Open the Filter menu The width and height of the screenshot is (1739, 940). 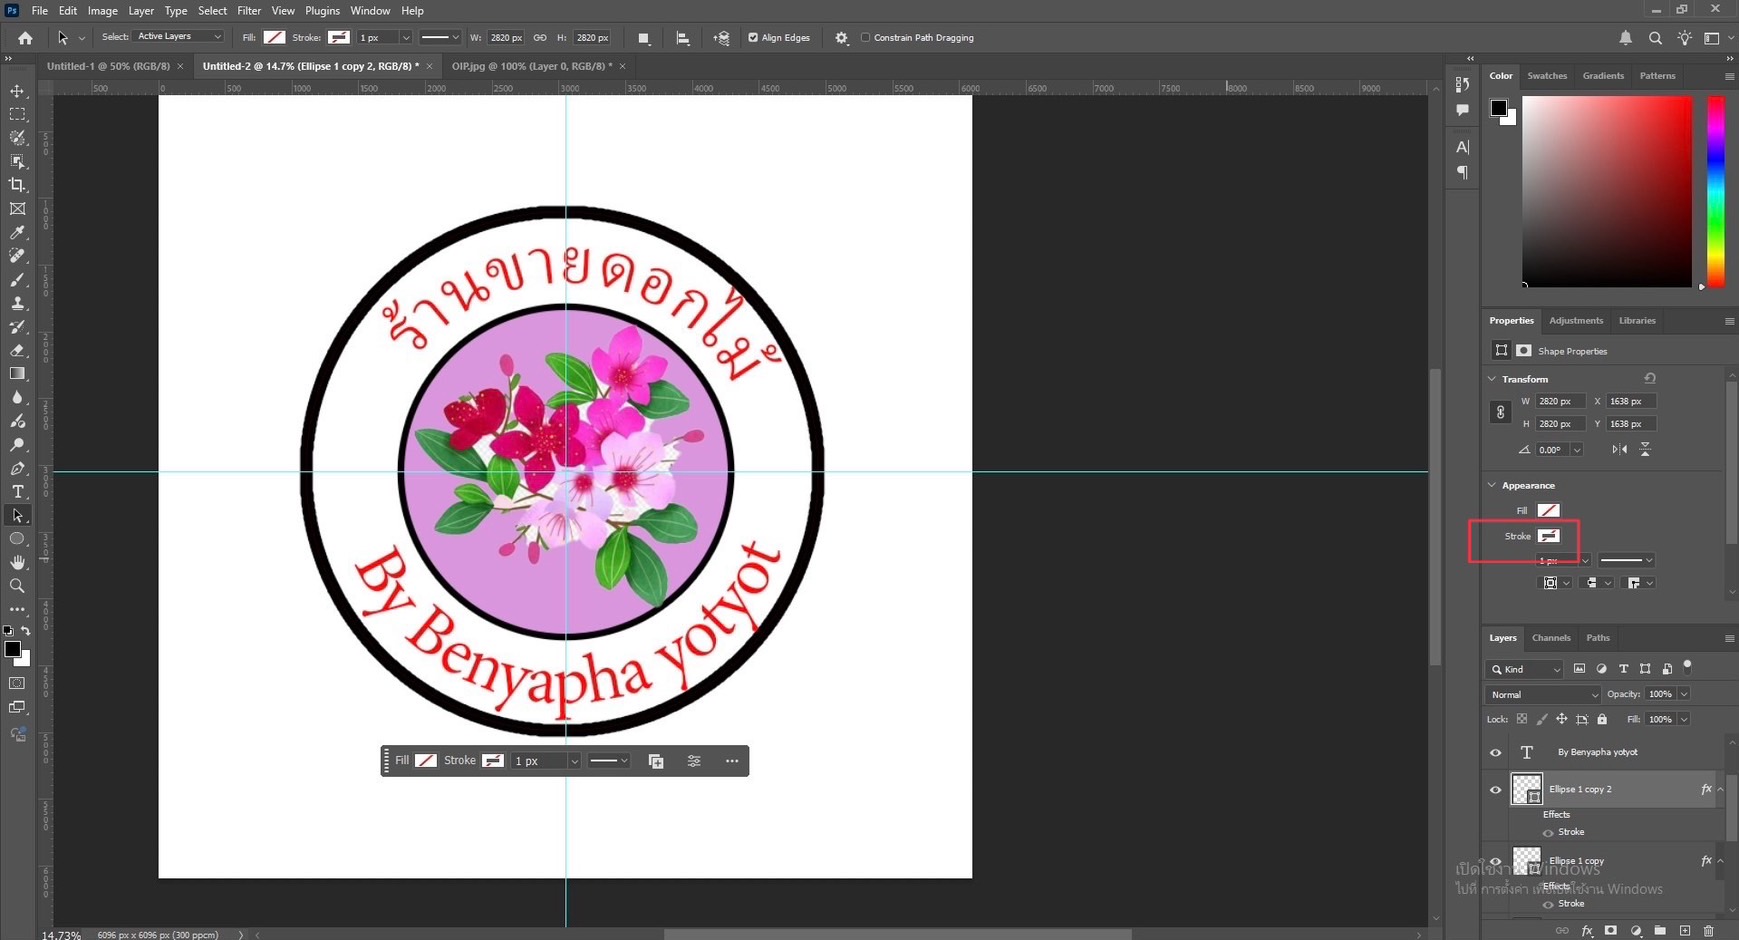click(248, 11)
